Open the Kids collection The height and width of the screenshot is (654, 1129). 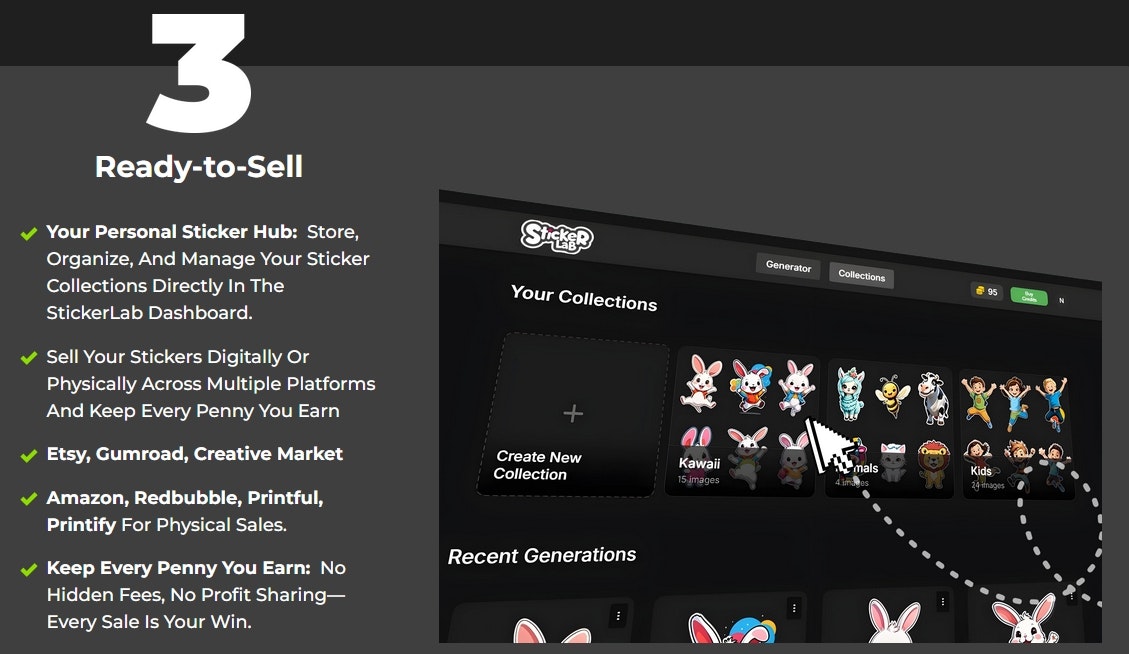[x=1018, y=436]
